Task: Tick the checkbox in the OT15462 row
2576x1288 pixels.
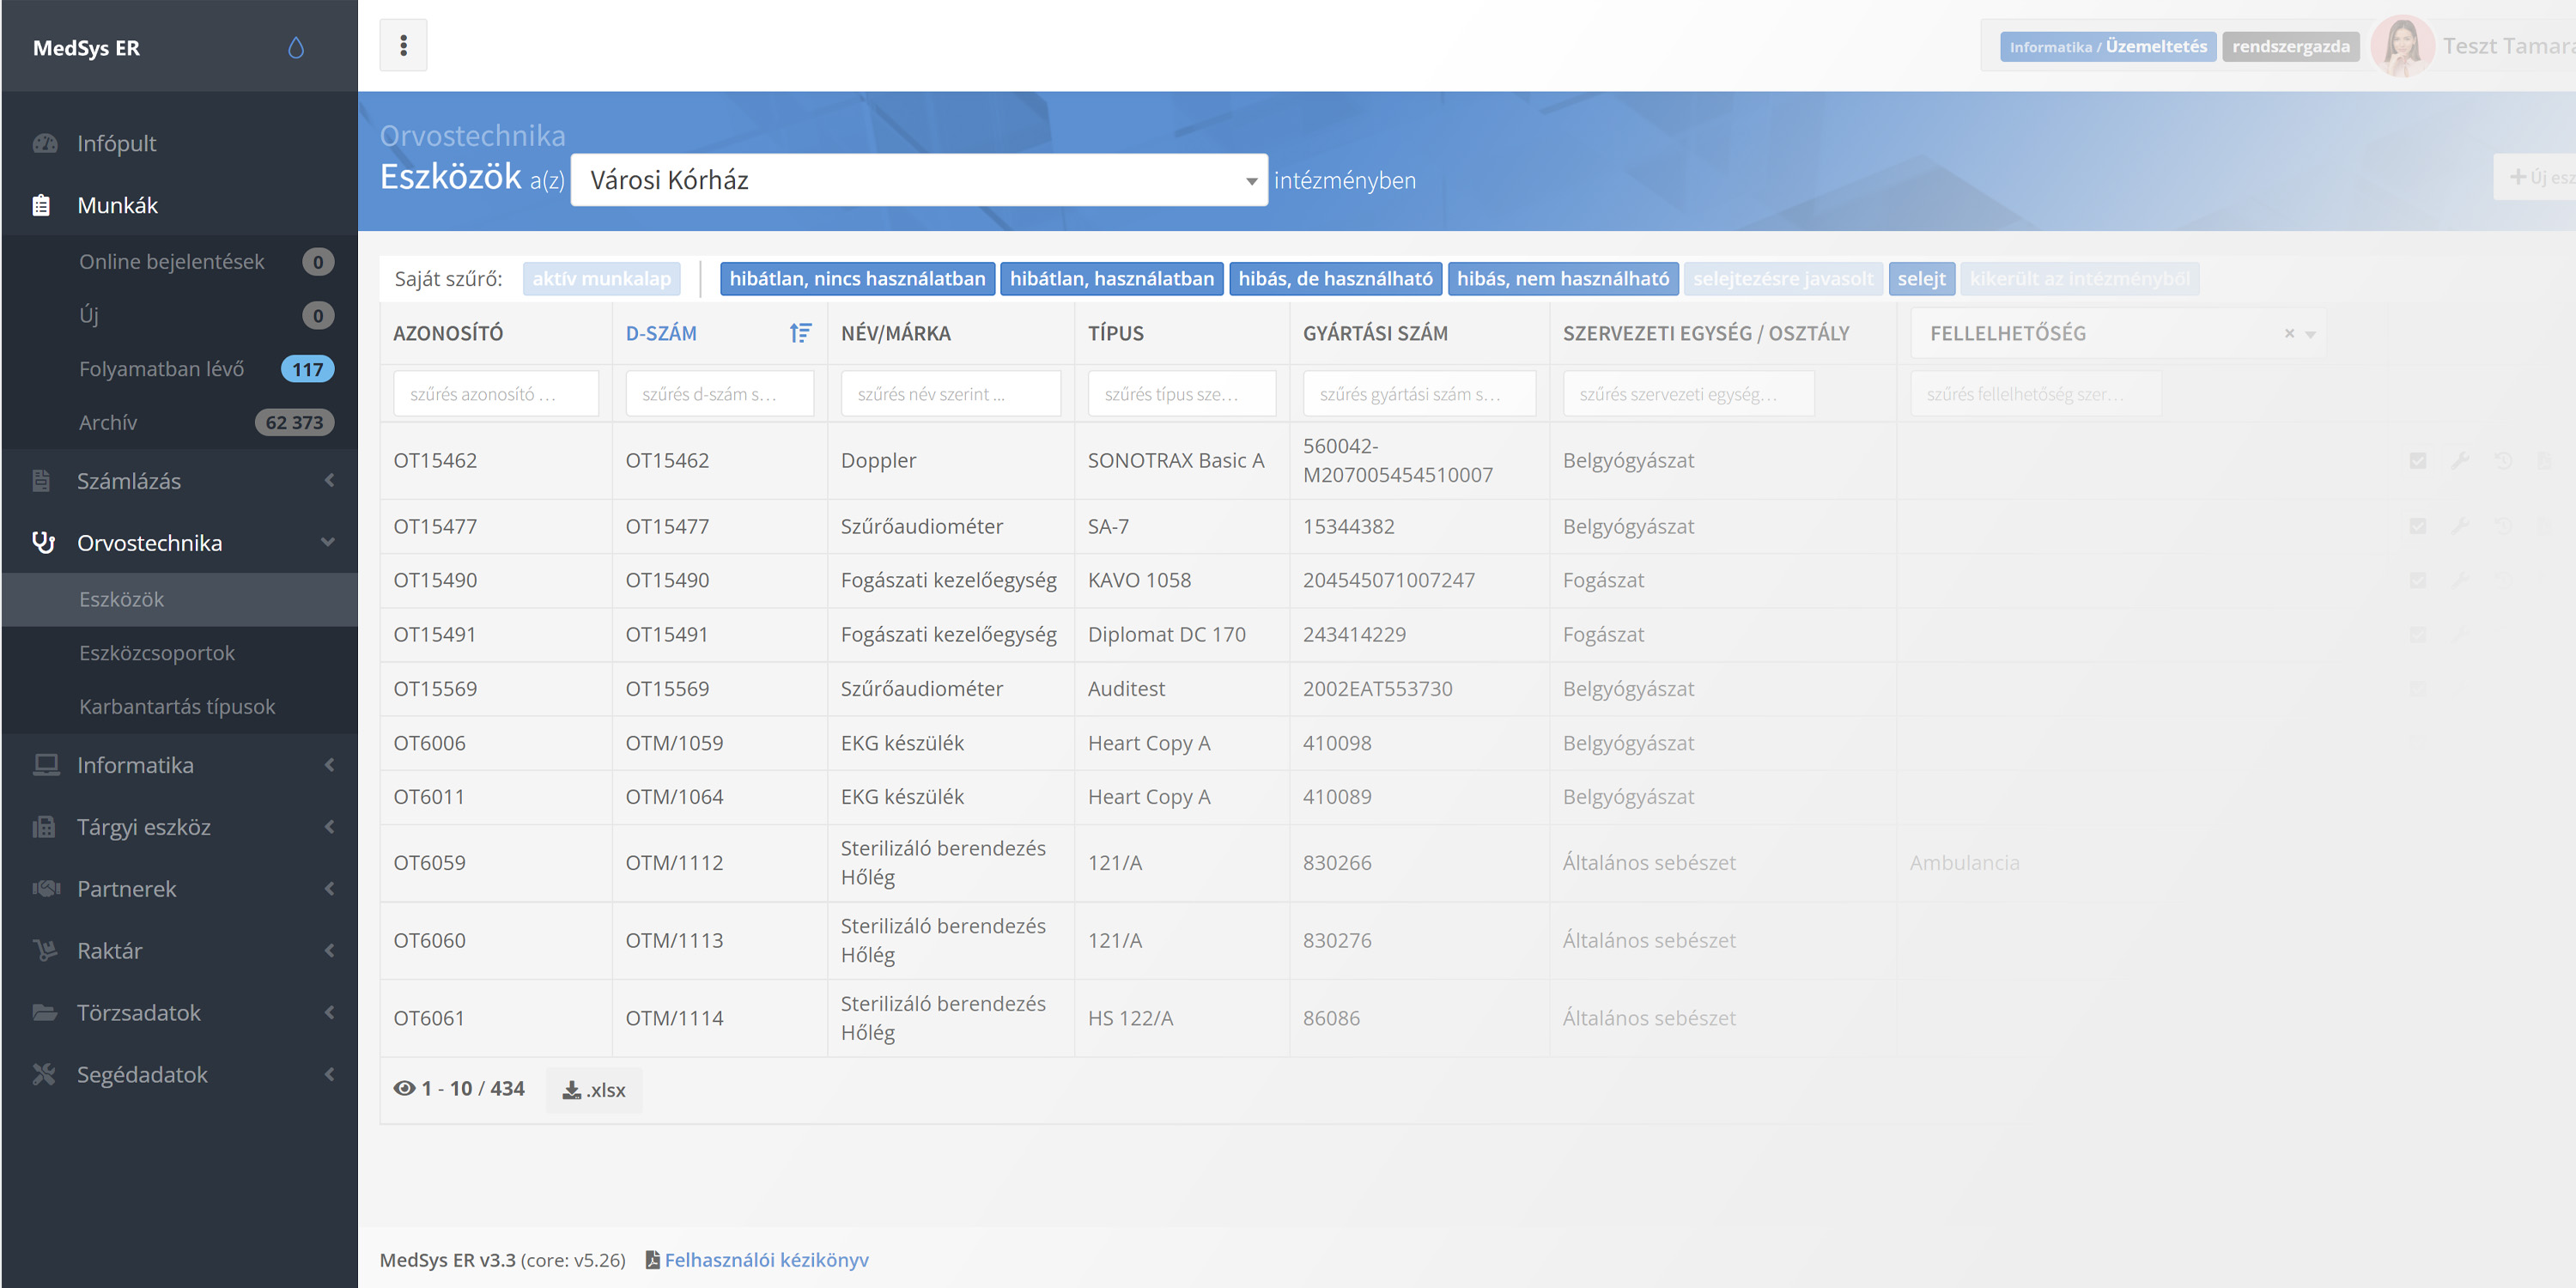Action: [x=2417, y=460]
